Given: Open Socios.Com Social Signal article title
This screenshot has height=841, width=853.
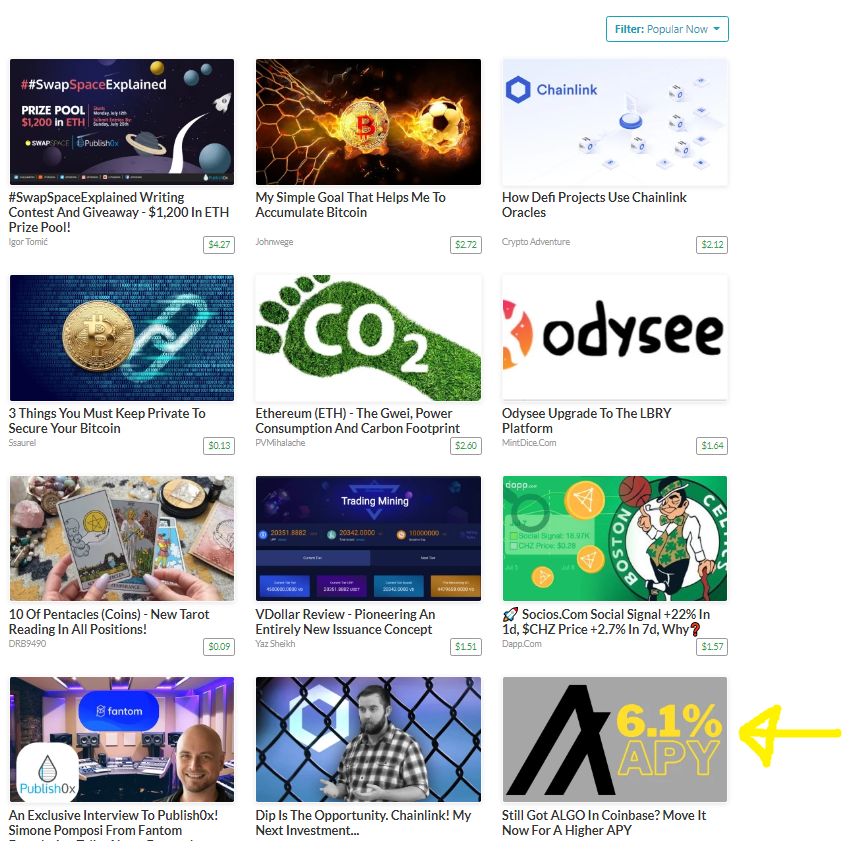Looking at the screenshot, I should 606,621.
